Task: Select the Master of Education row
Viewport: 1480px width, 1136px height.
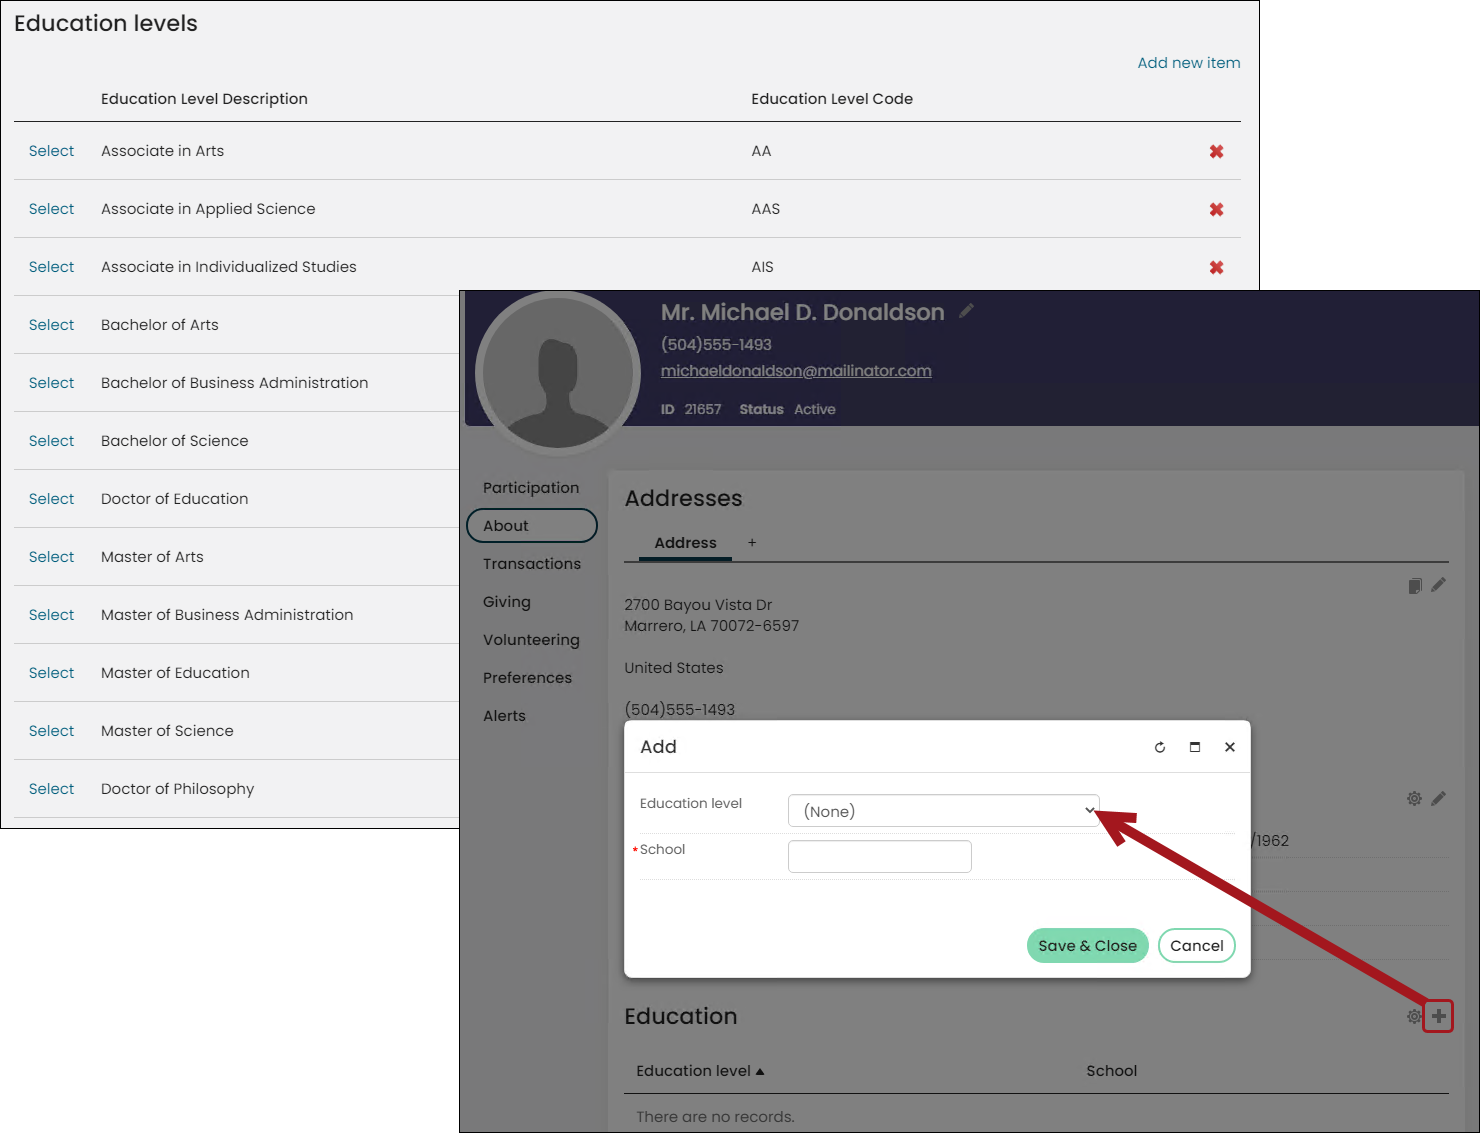Action: click(x=51, y=673)
